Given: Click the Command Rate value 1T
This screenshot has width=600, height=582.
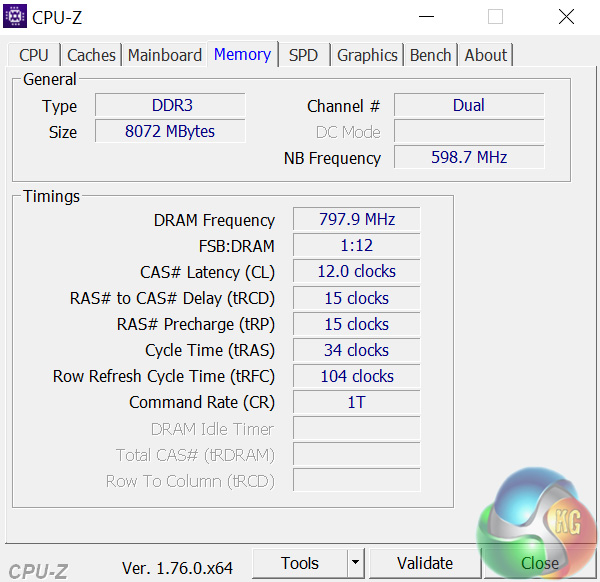Looking at the screenshot, I should (357, 402).
